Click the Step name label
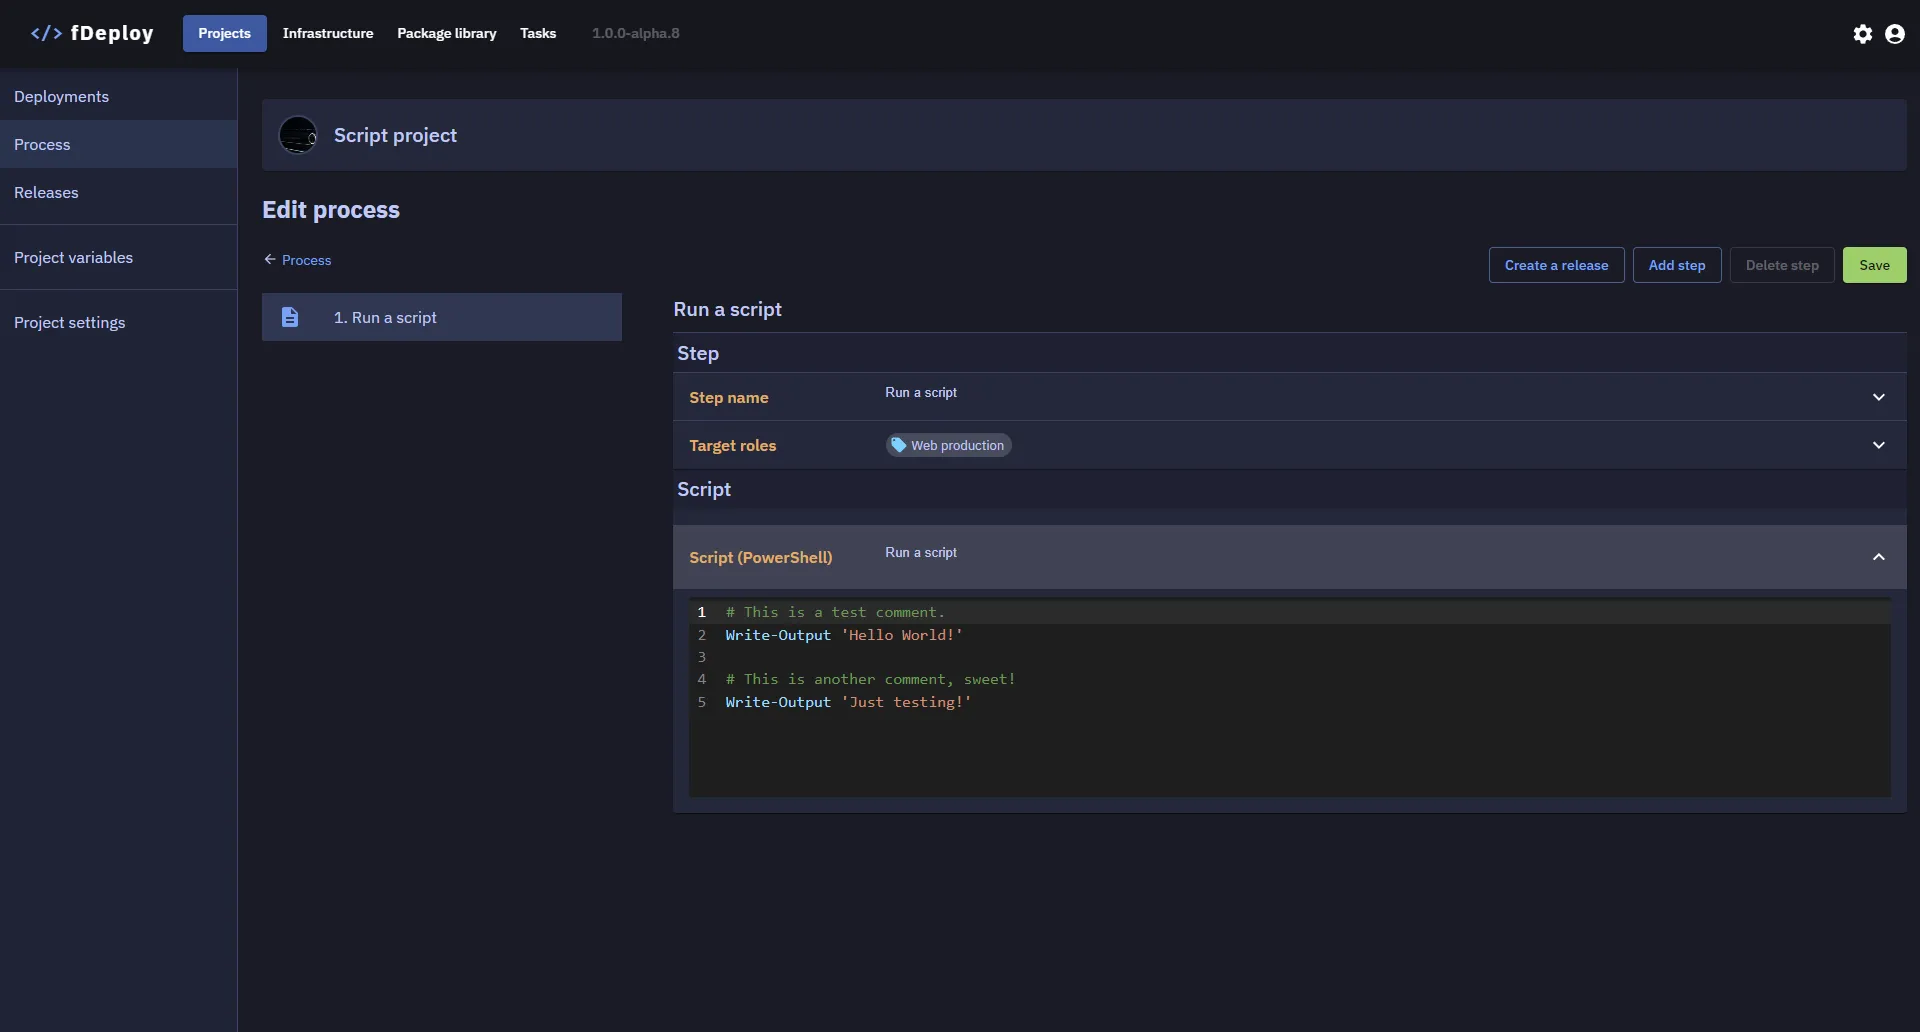This screenshot has width=1920, height=1032. coord(728,397)
